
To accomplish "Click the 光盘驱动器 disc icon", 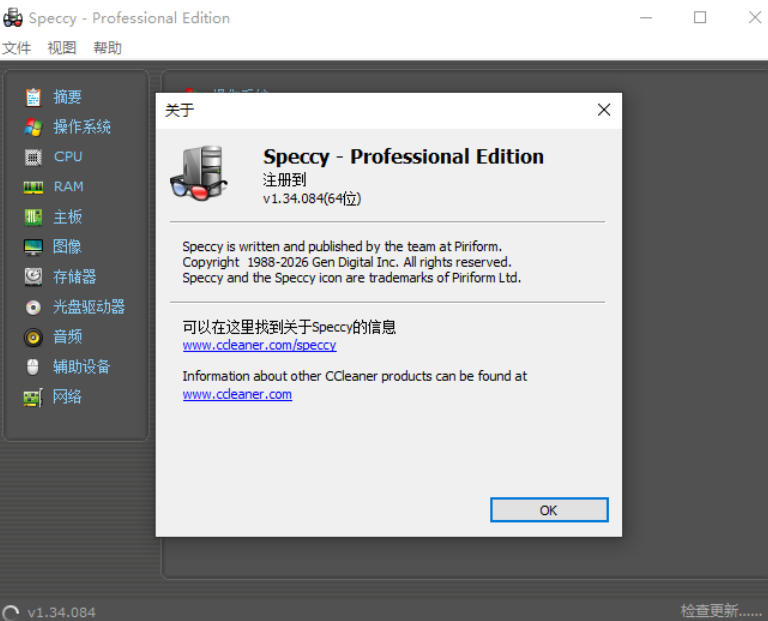I will point(33,307).
